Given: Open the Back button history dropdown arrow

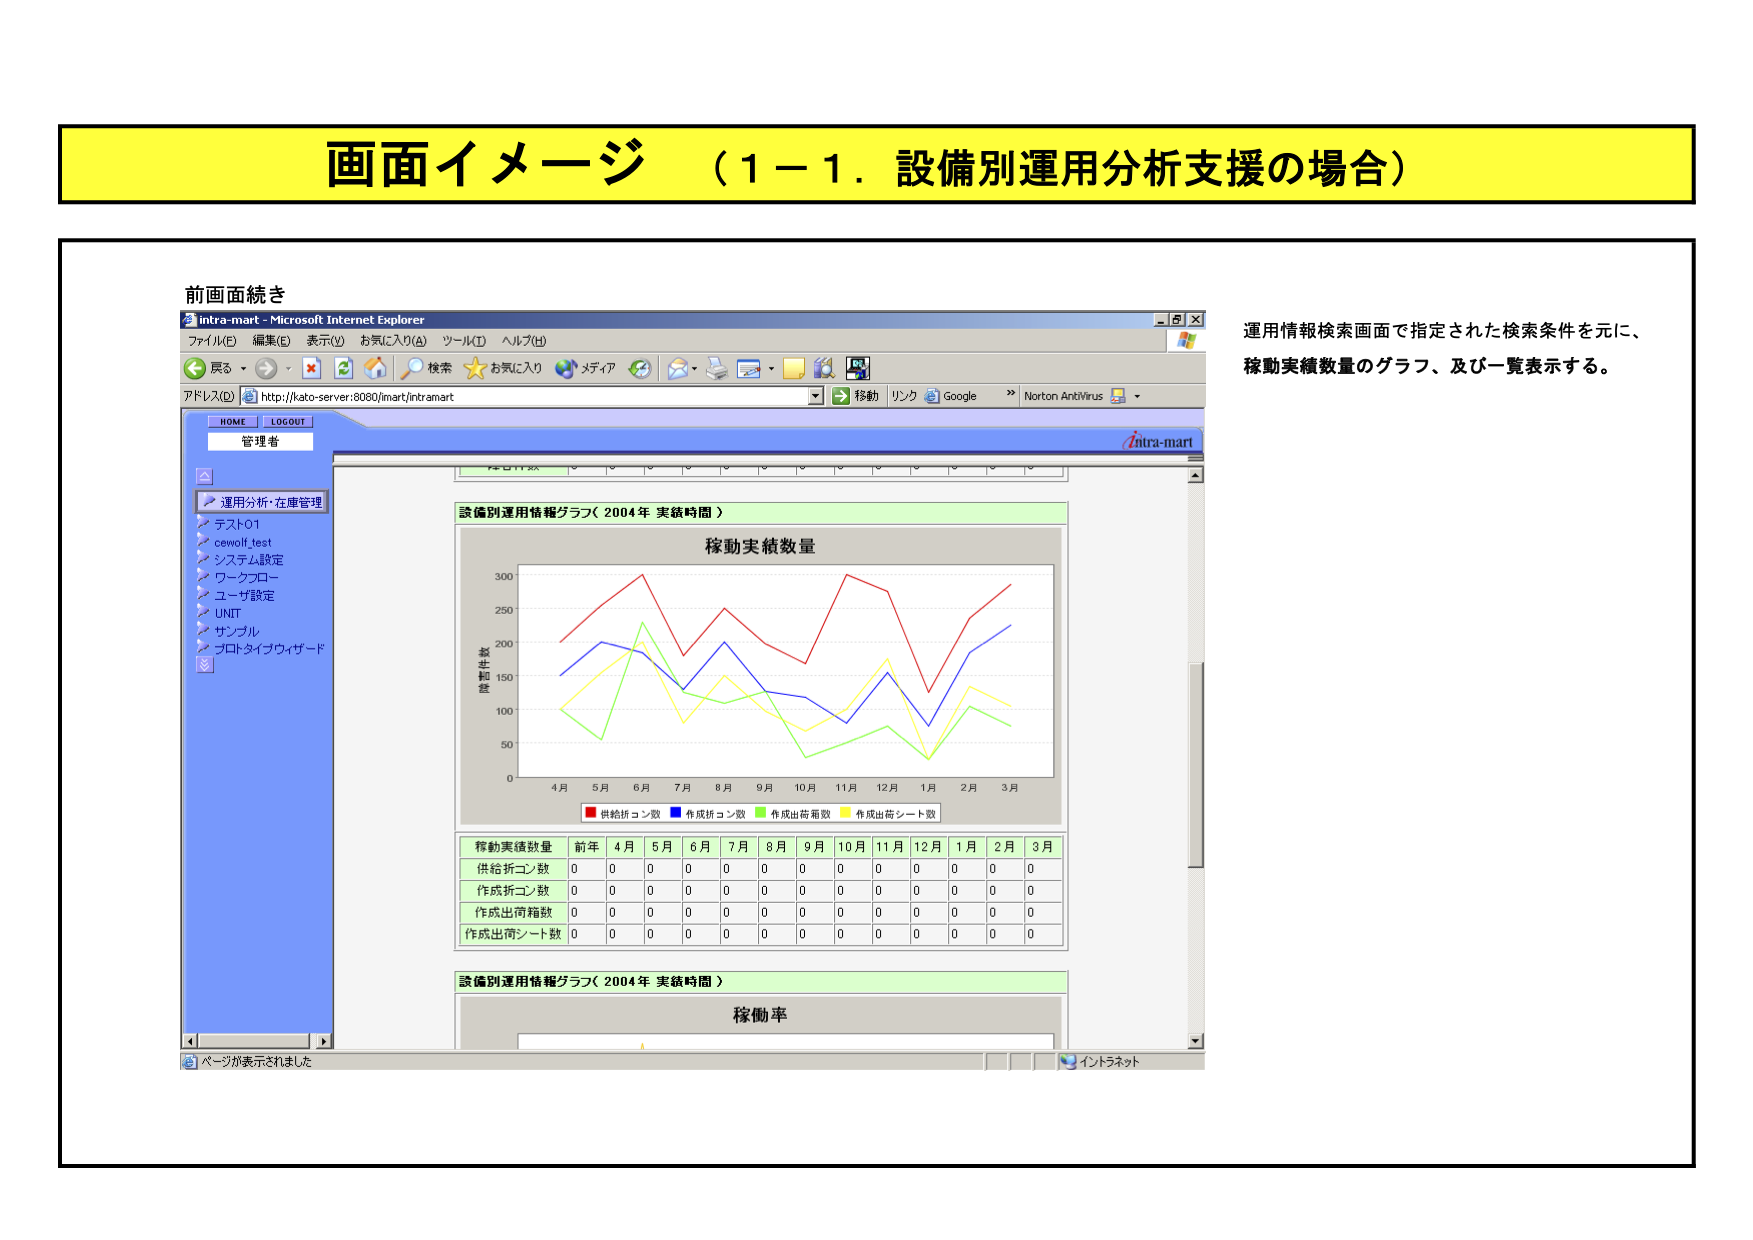Looking at the screenshot, I should coord(243,369).
